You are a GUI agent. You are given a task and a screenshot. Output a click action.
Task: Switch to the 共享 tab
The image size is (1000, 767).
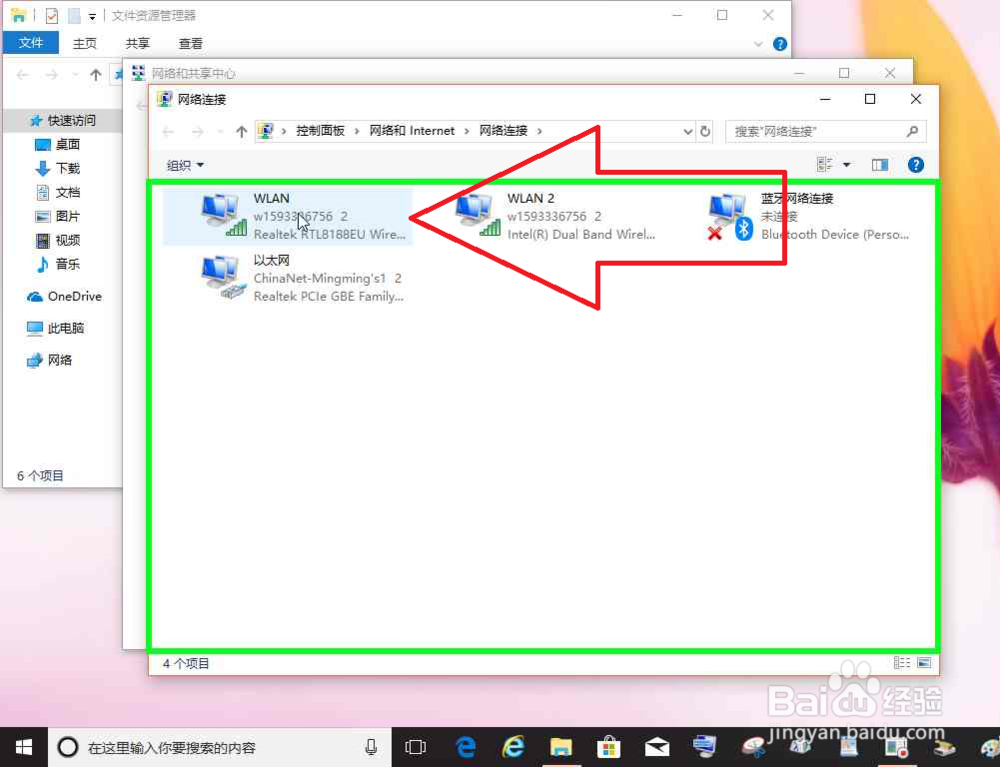(137, 43)
